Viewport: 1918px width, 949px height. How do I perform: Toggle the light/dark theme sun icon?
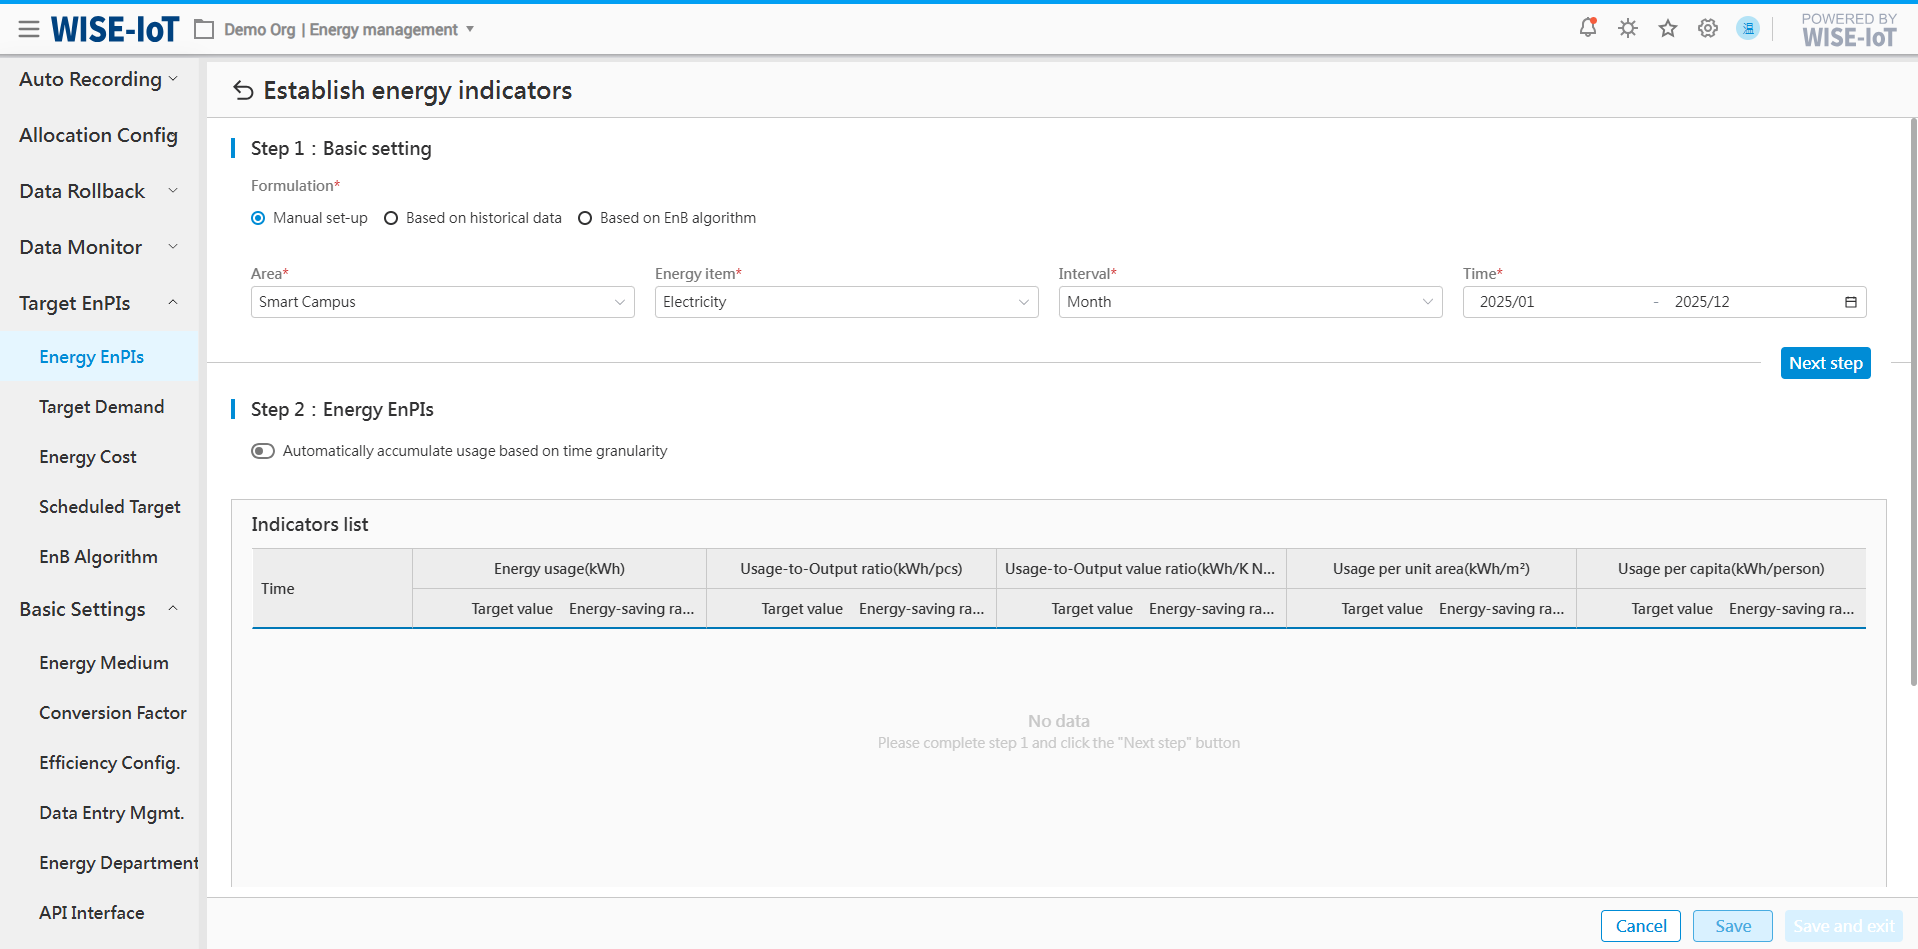pos(1628,28)
